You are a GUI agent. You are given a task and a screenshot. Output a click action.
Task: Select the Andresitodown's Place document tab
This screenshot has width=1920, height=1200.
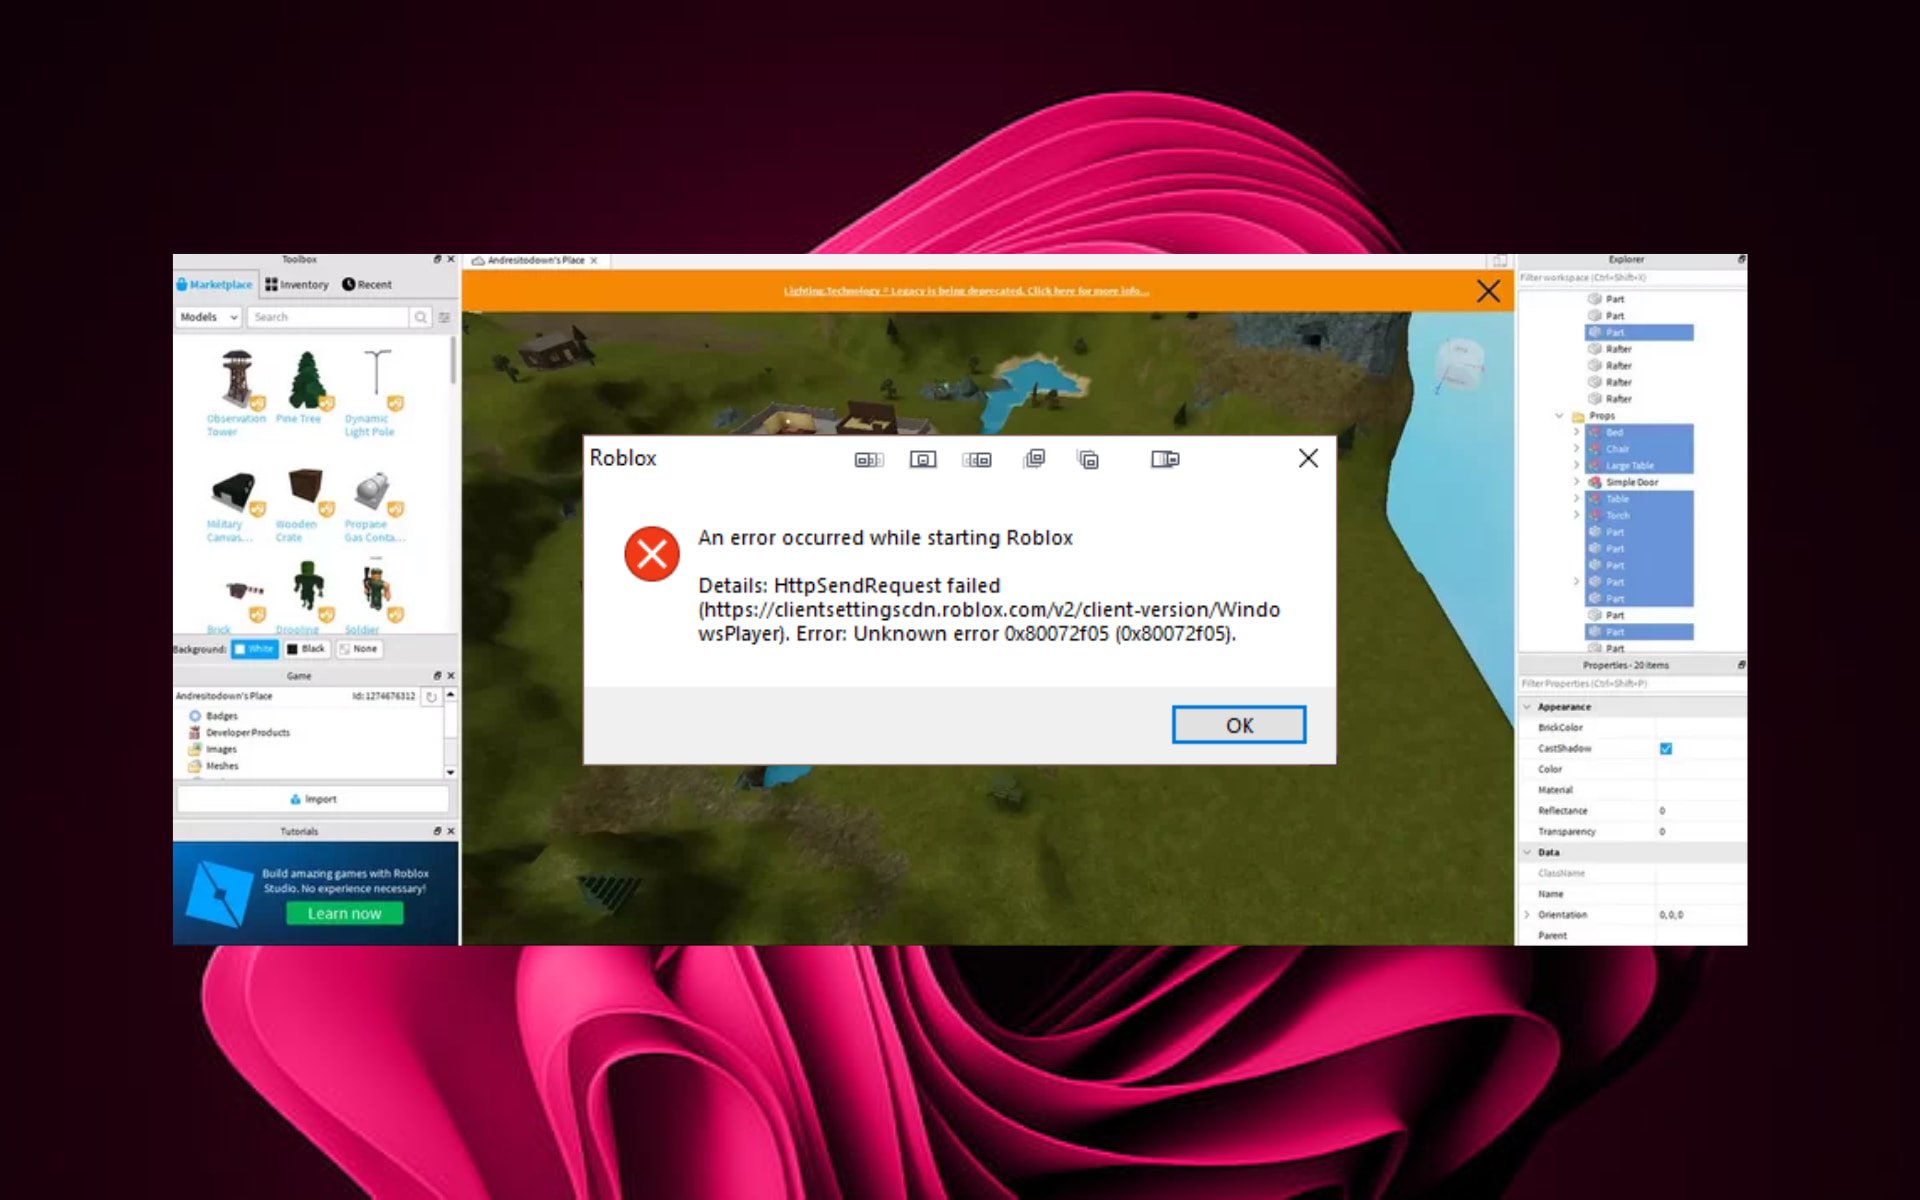535,261
